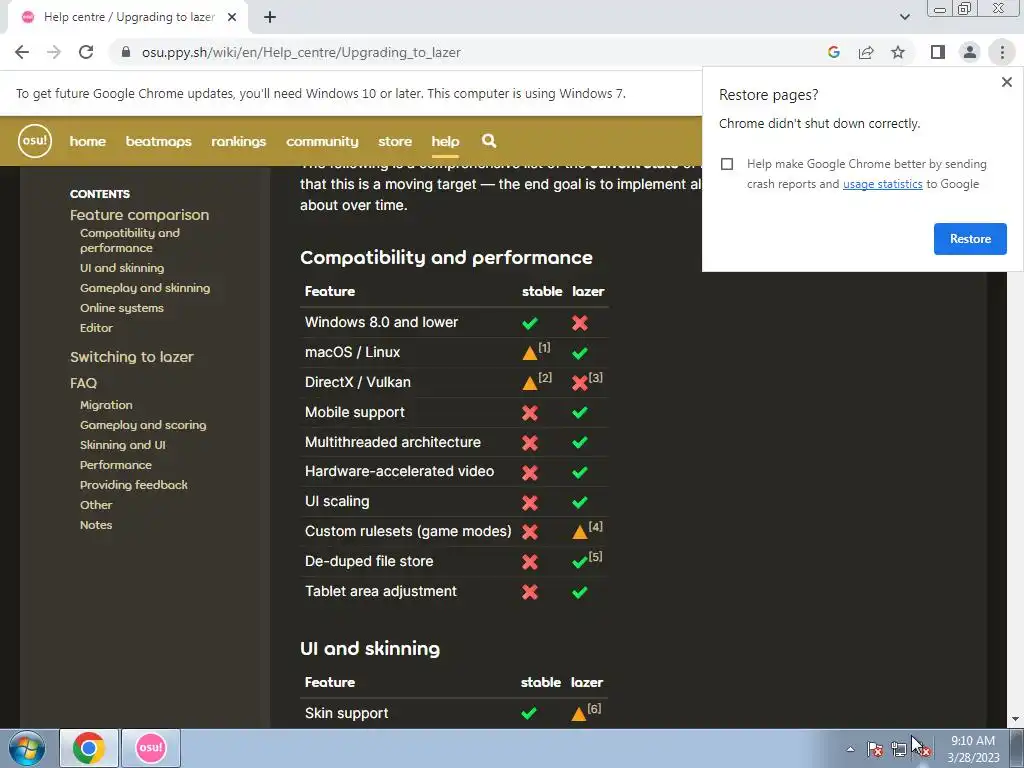
Task: Click network tray icon
Action: 899,749
